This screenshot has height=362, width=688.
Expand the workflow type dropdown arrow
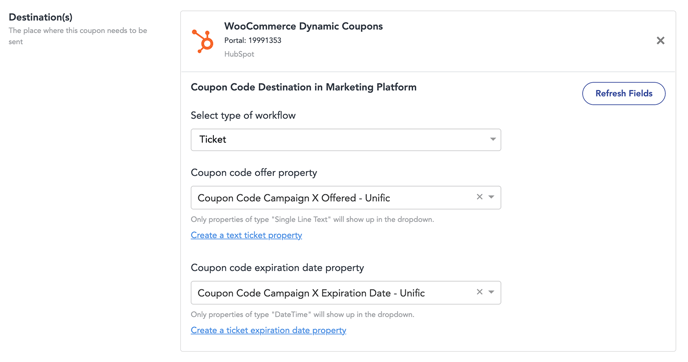[x=493, y=139]
